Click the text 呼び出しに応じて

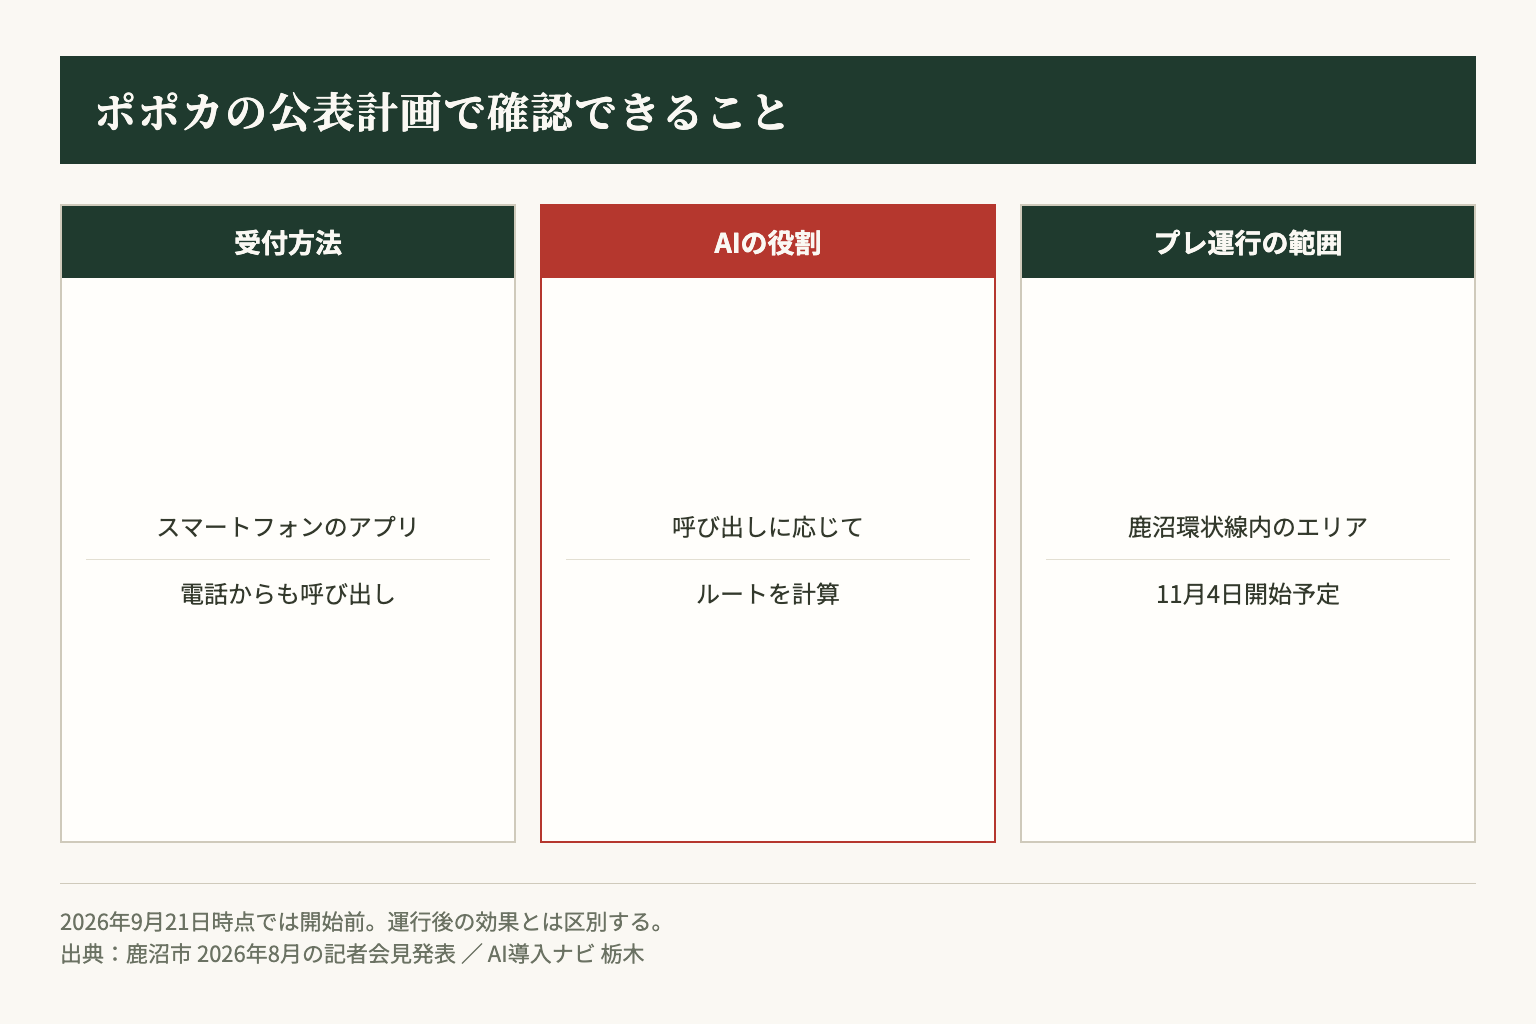(768, 527)
